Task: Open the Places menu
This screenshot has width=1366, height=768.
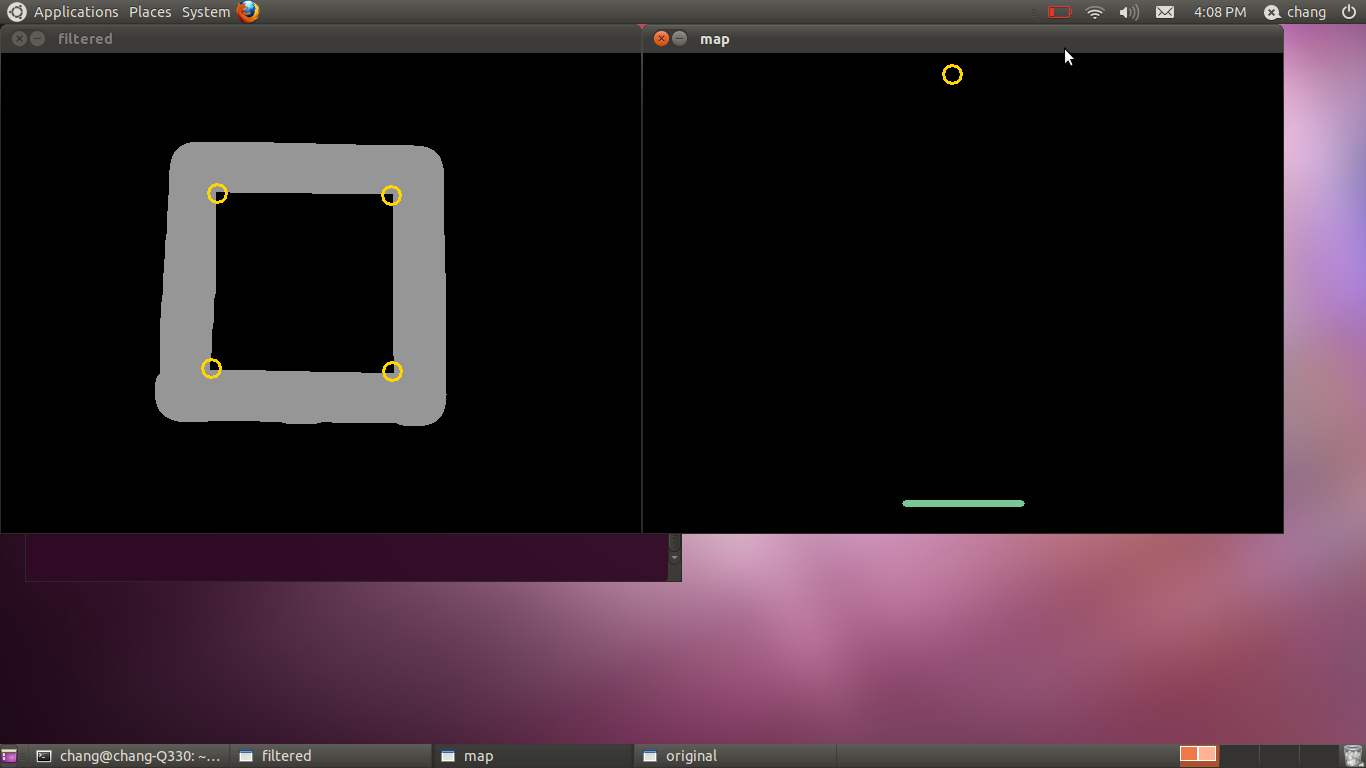Action: tap(150, 12)
